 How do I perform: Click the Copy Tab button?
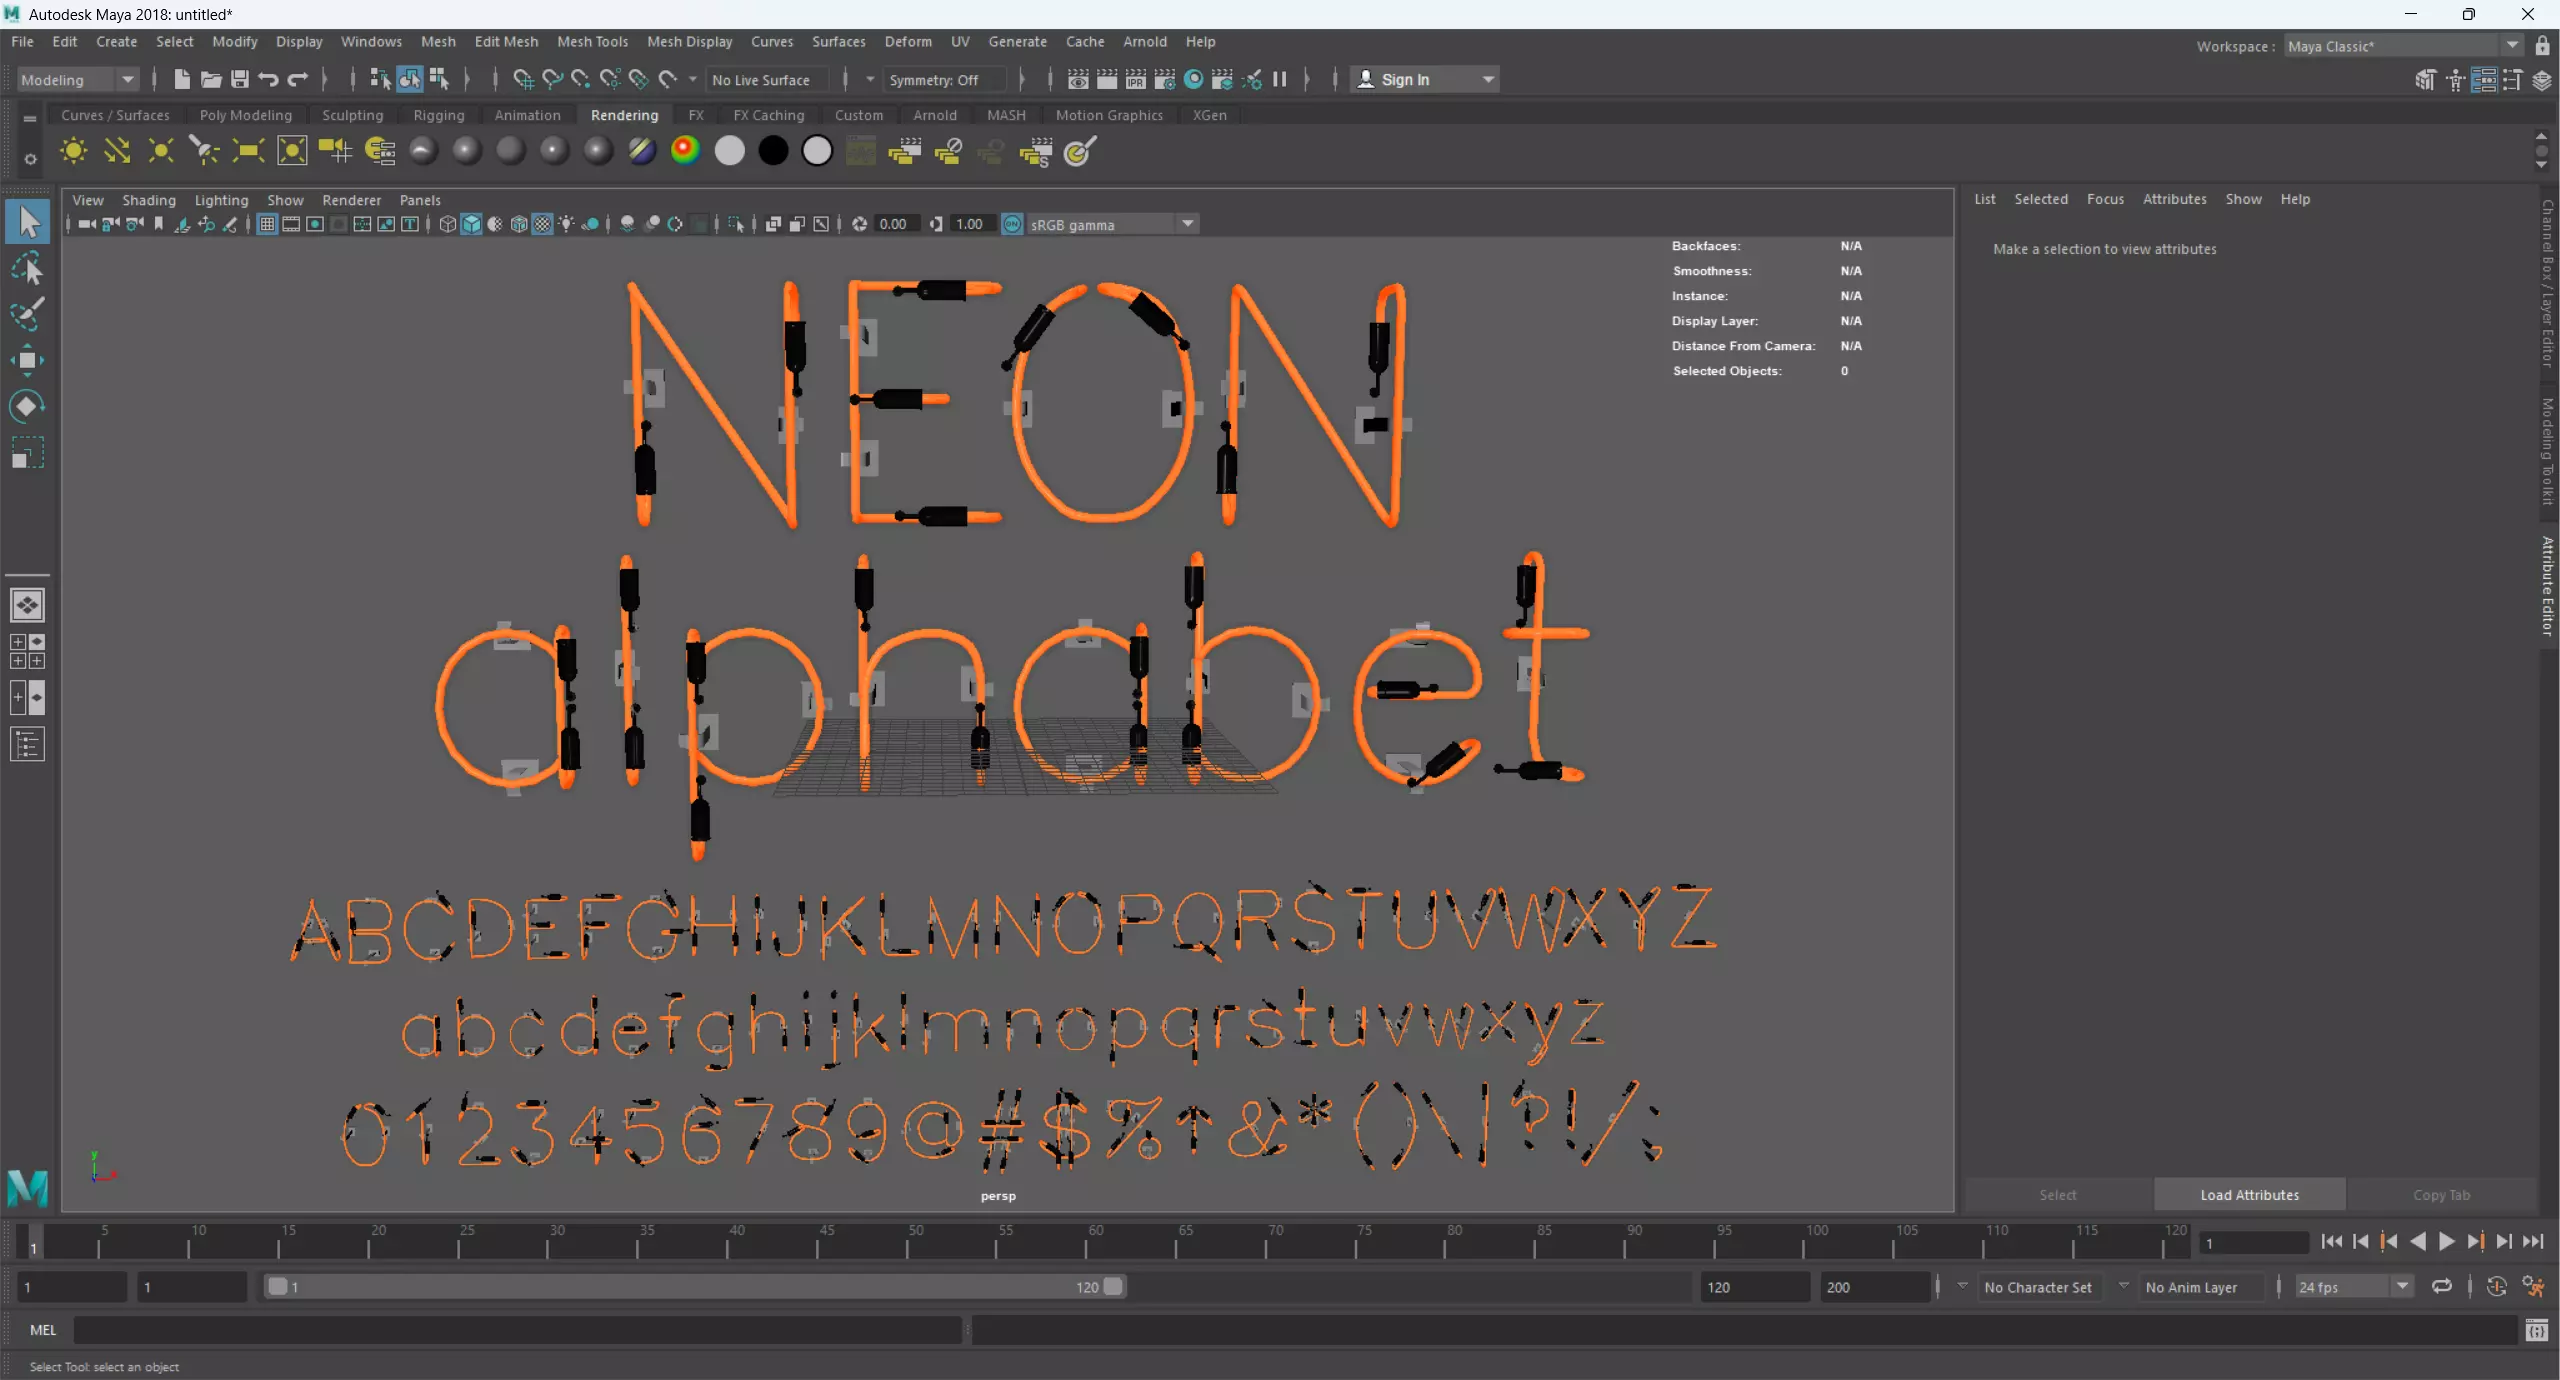coord(2441,1195)
